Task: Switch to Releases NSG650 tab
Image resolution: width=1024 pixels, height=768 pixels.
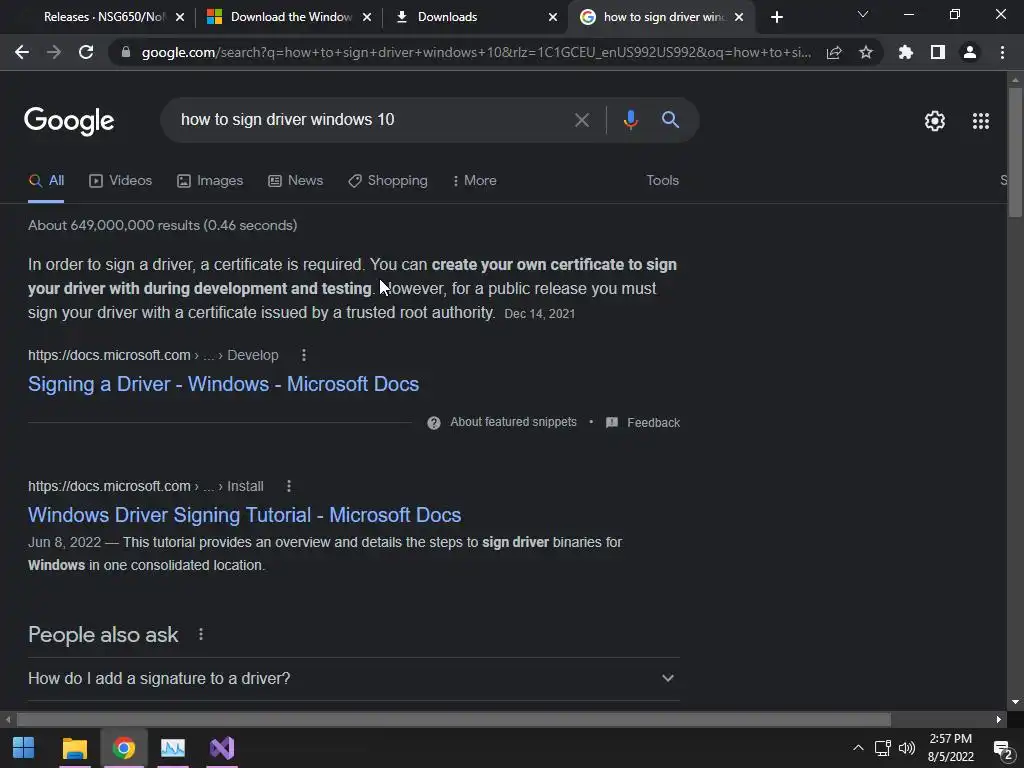Action: 104,17
